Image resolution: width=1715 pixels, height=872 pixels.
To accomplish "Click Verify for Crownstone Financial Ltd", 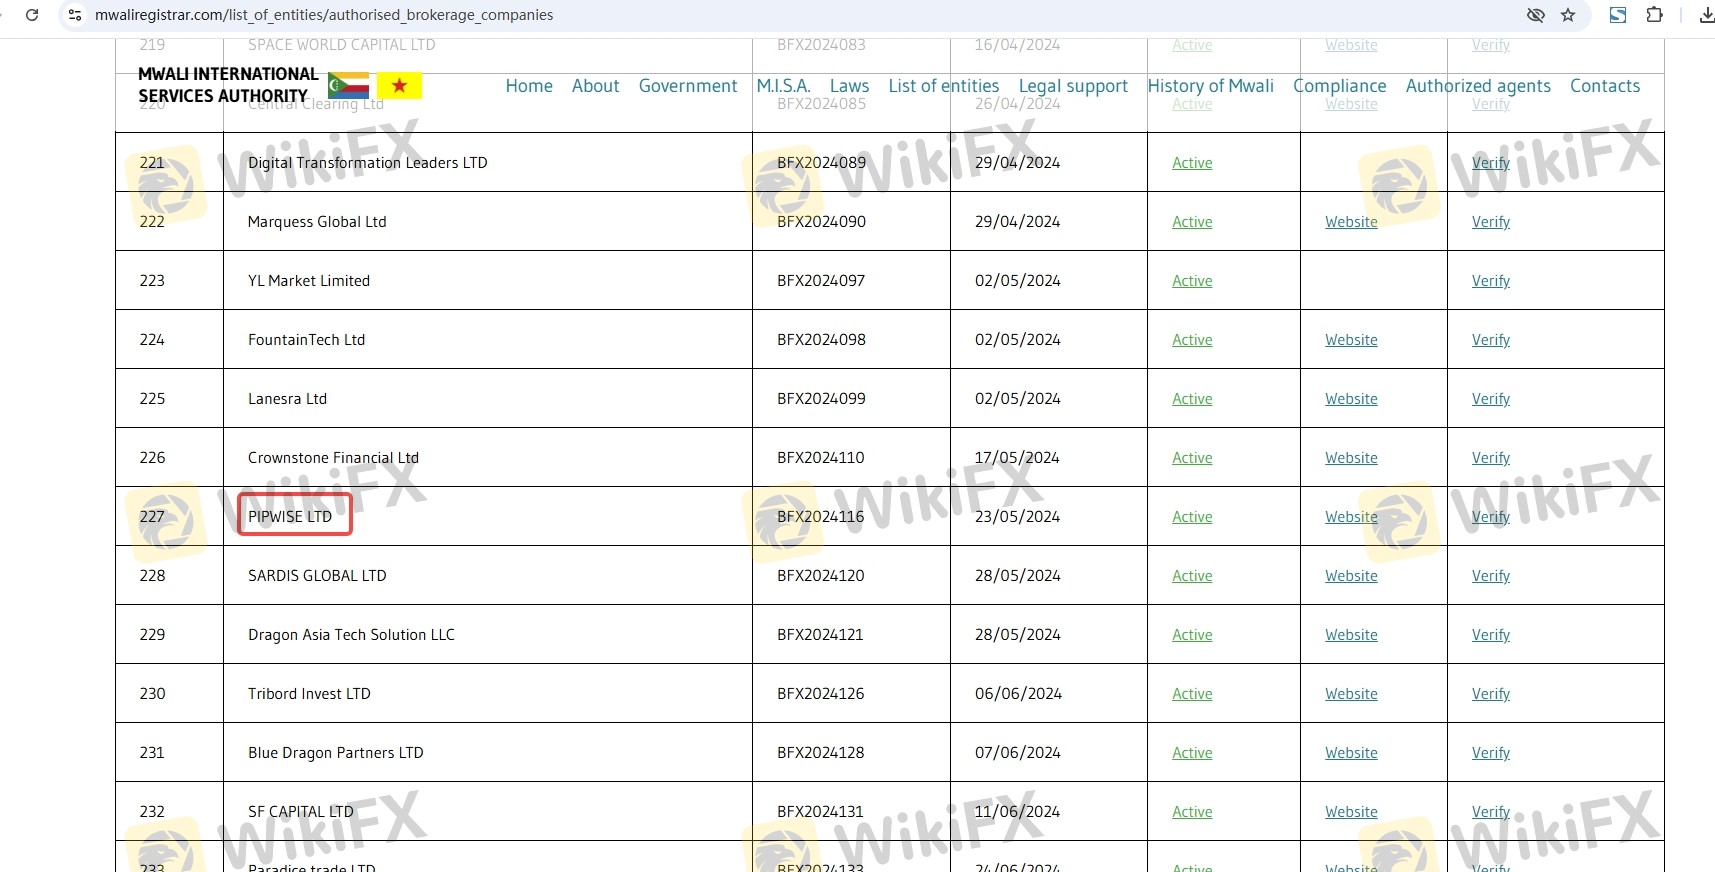I will [x=1491, y=458].
